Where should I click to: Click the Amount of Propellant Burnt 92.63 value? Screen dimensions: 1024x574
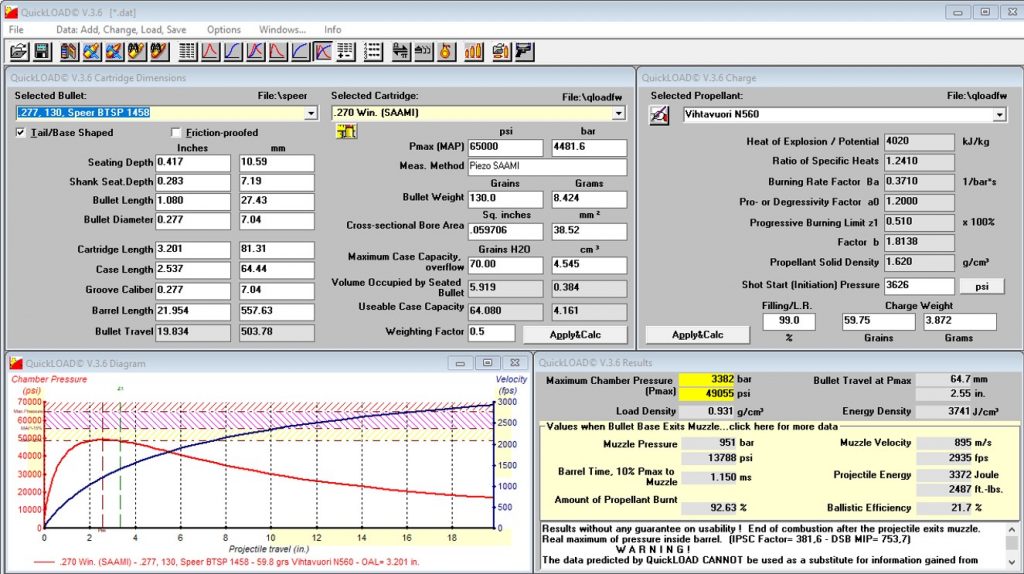(709, 507)
